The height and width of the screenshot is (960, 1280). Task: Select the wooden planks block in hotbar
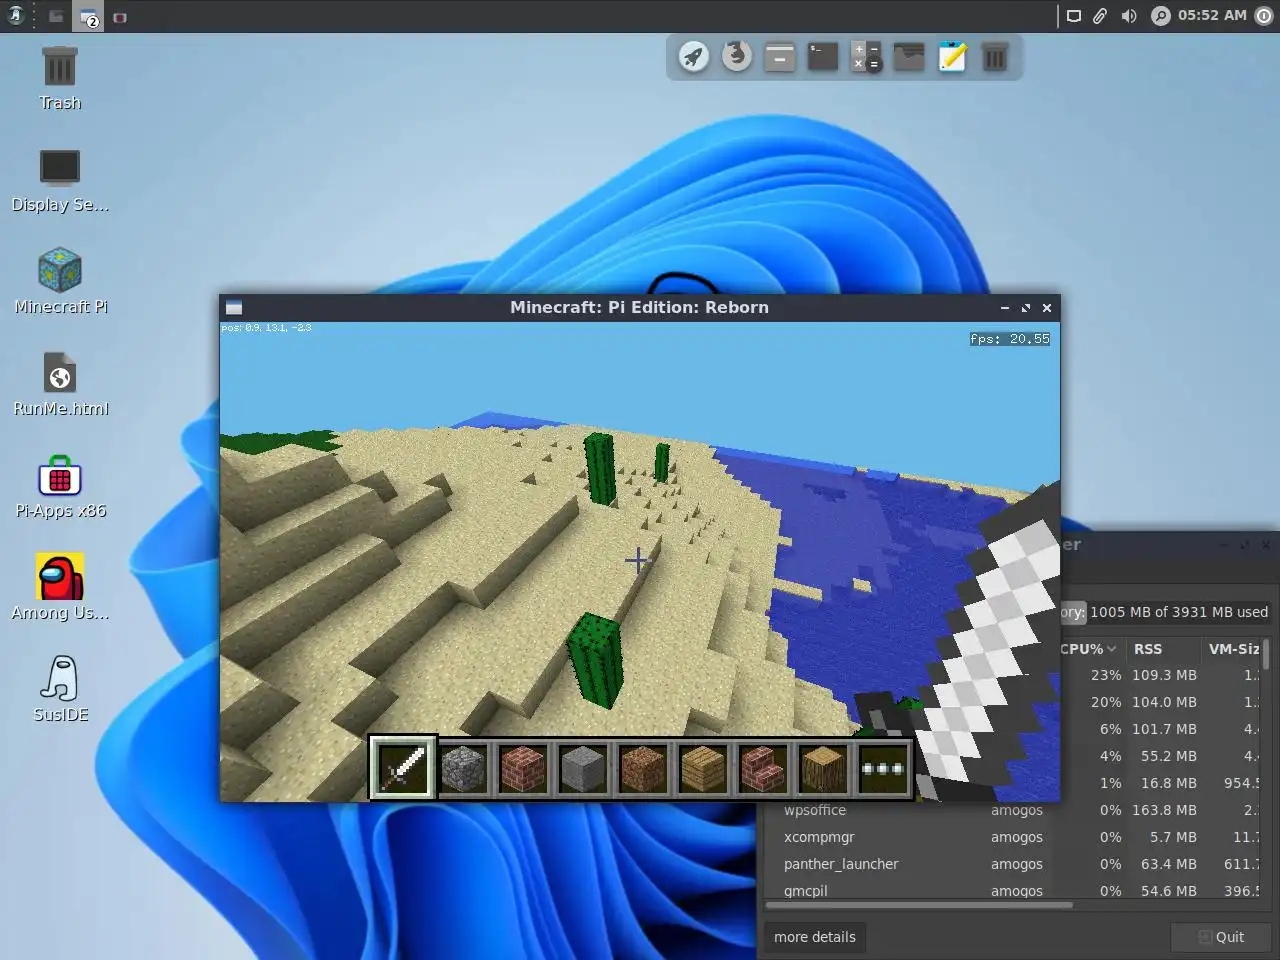(703, 768)
